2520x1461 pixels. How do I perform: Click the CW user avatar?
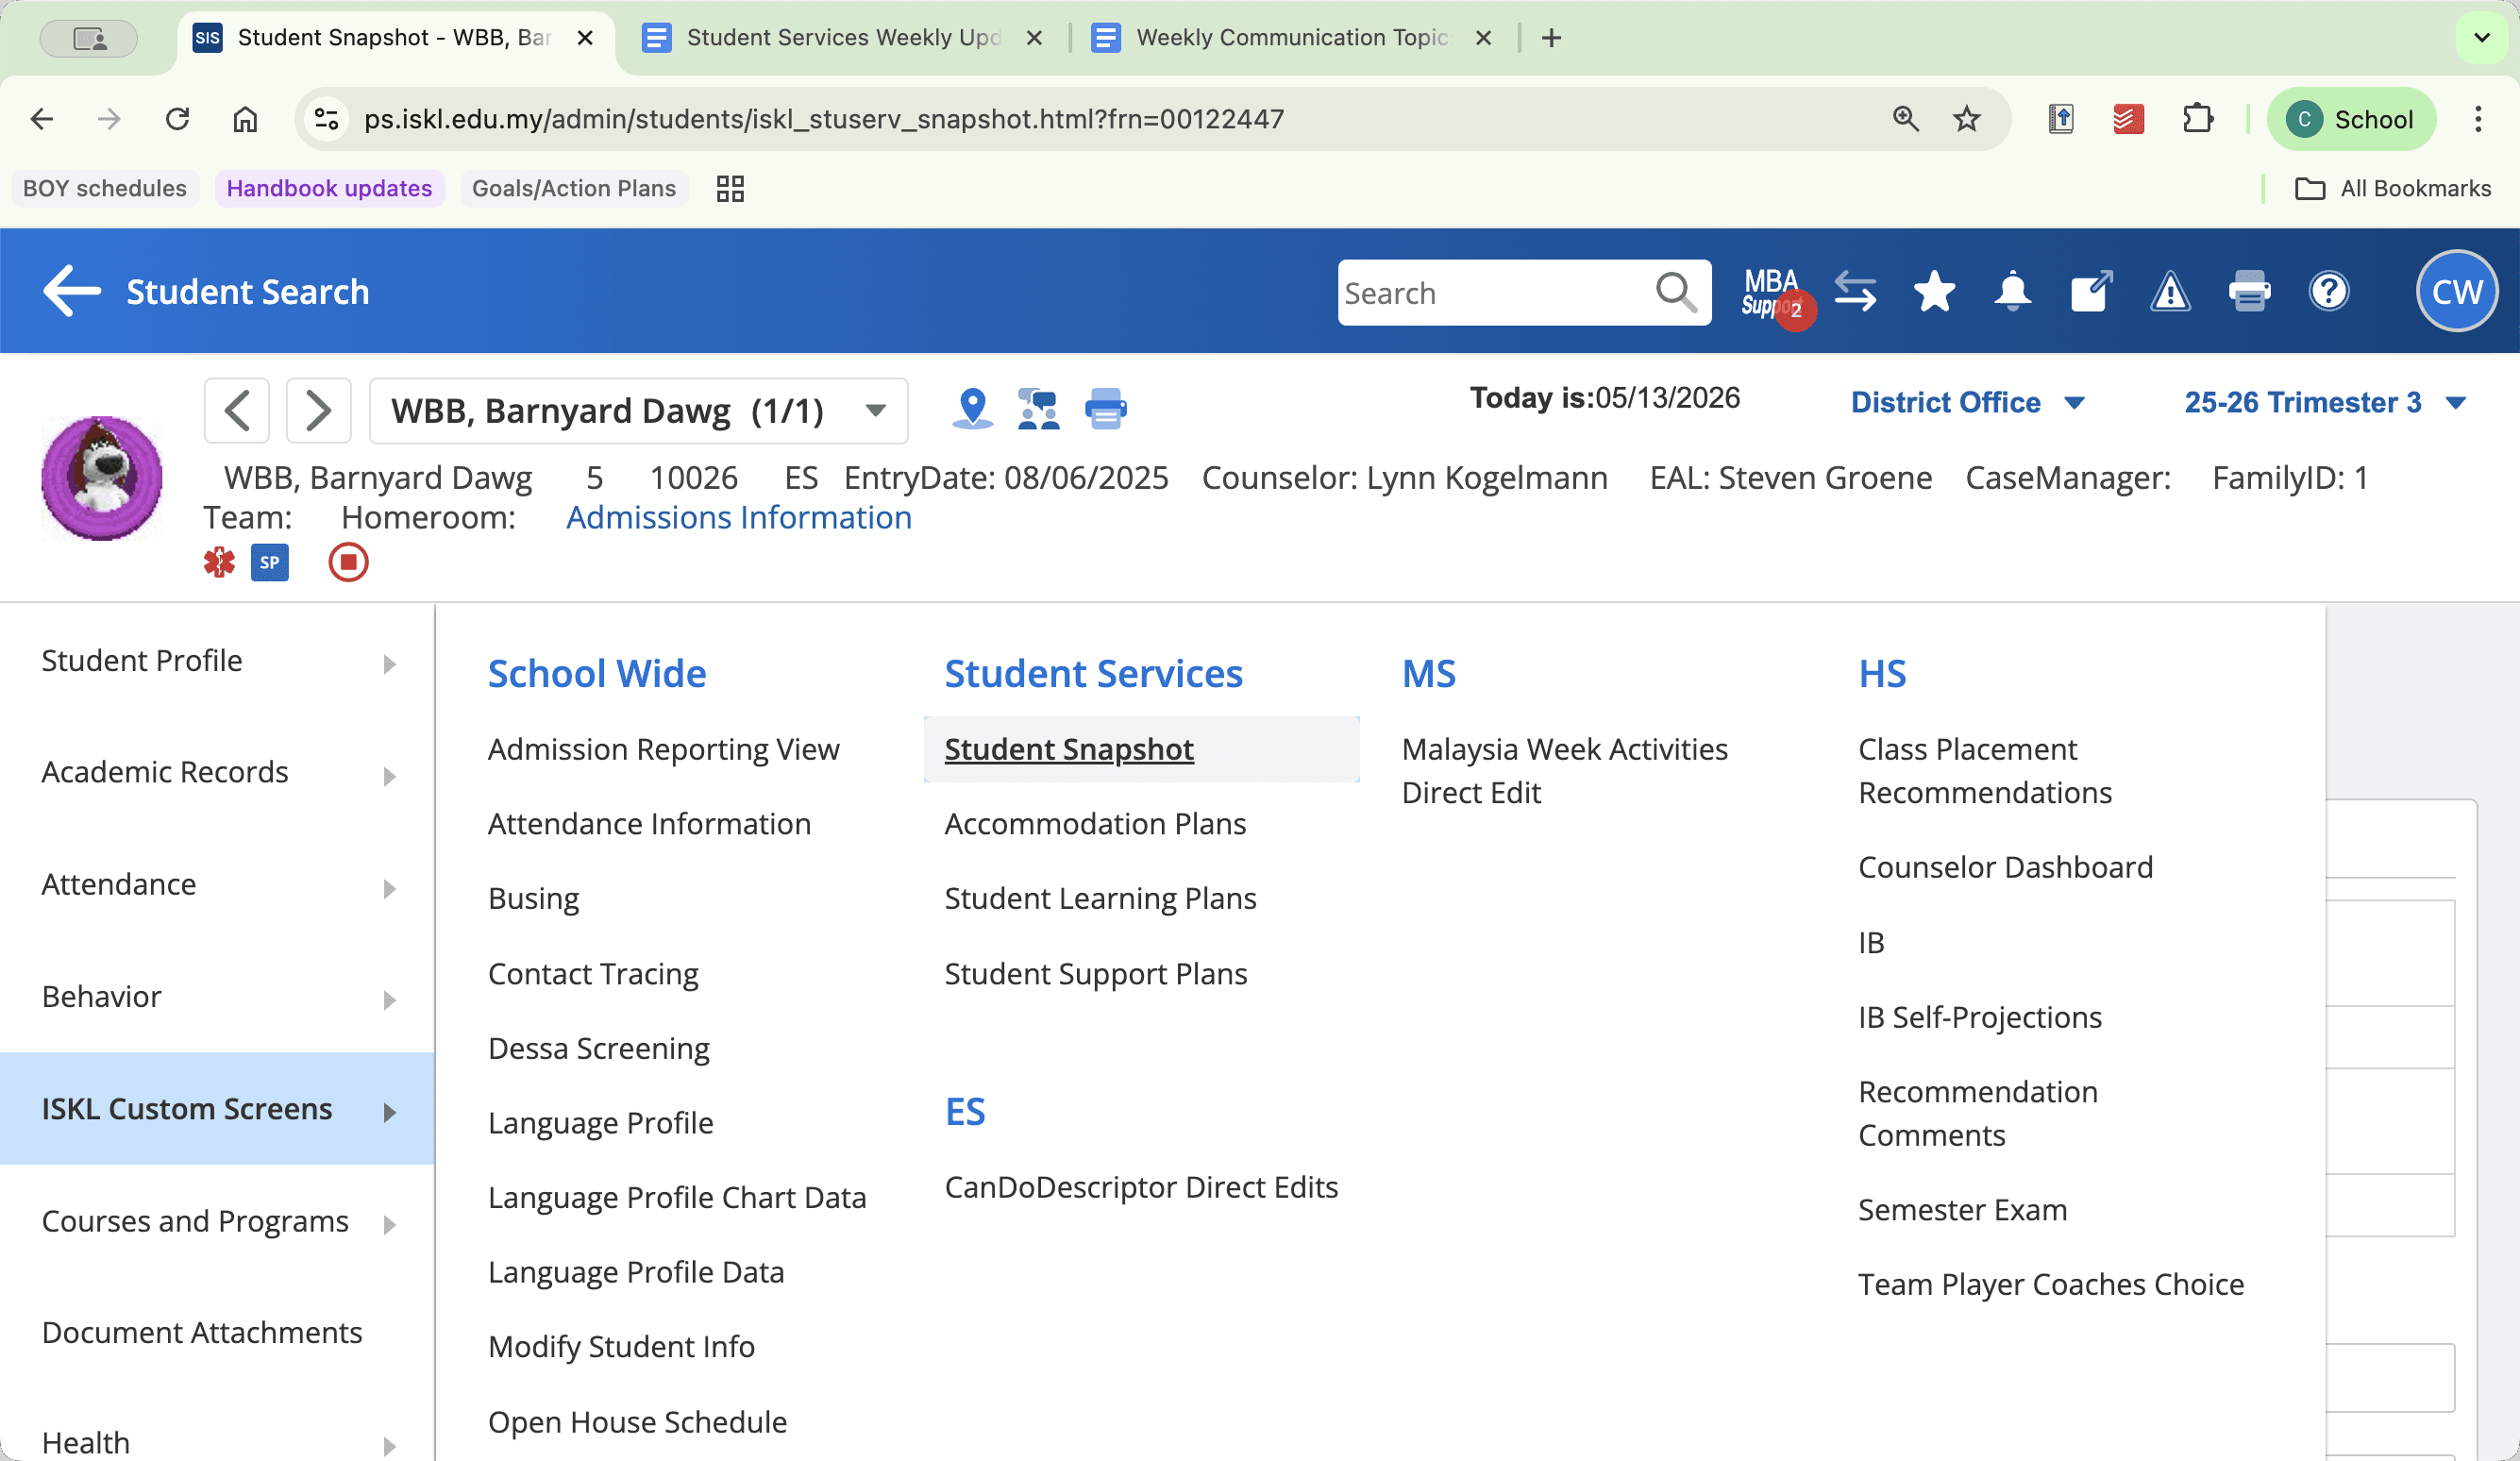(x=2457, y=291)
